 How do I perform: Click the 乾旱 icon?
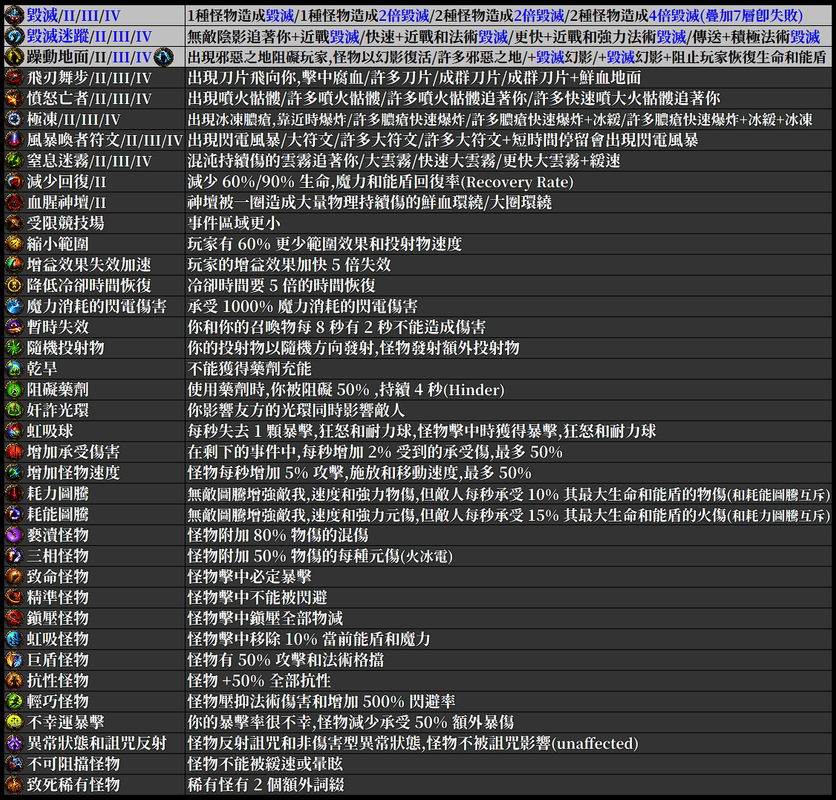(14, 369)
